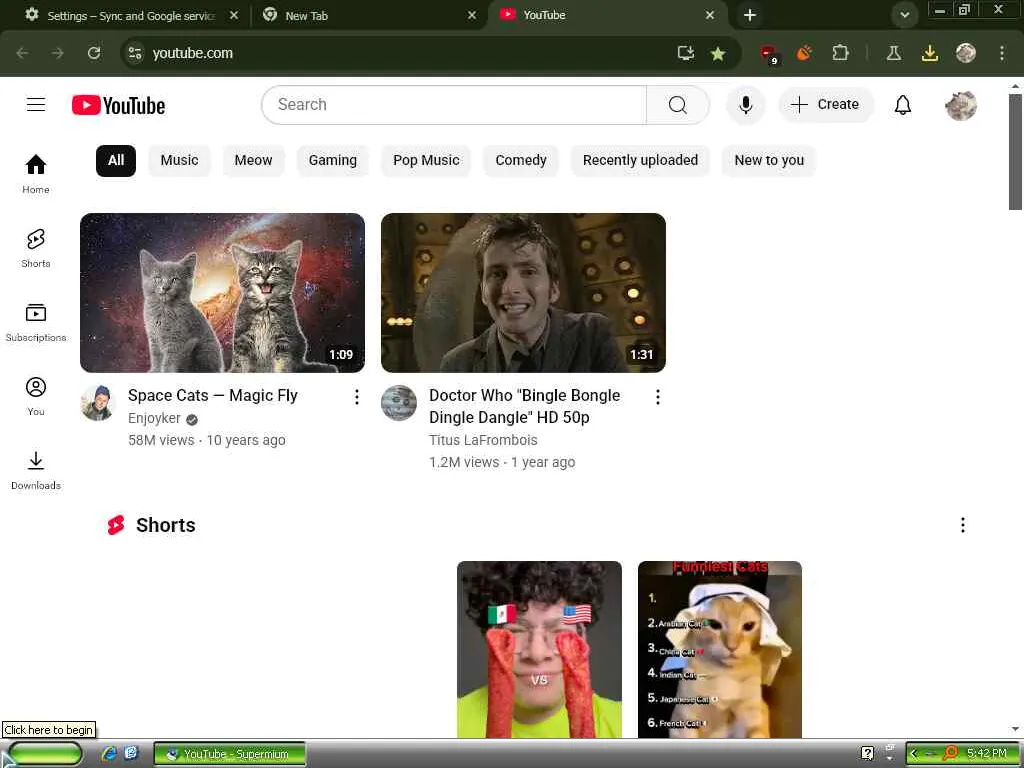Reload the page with refresh button

click(x=94, y=53)
